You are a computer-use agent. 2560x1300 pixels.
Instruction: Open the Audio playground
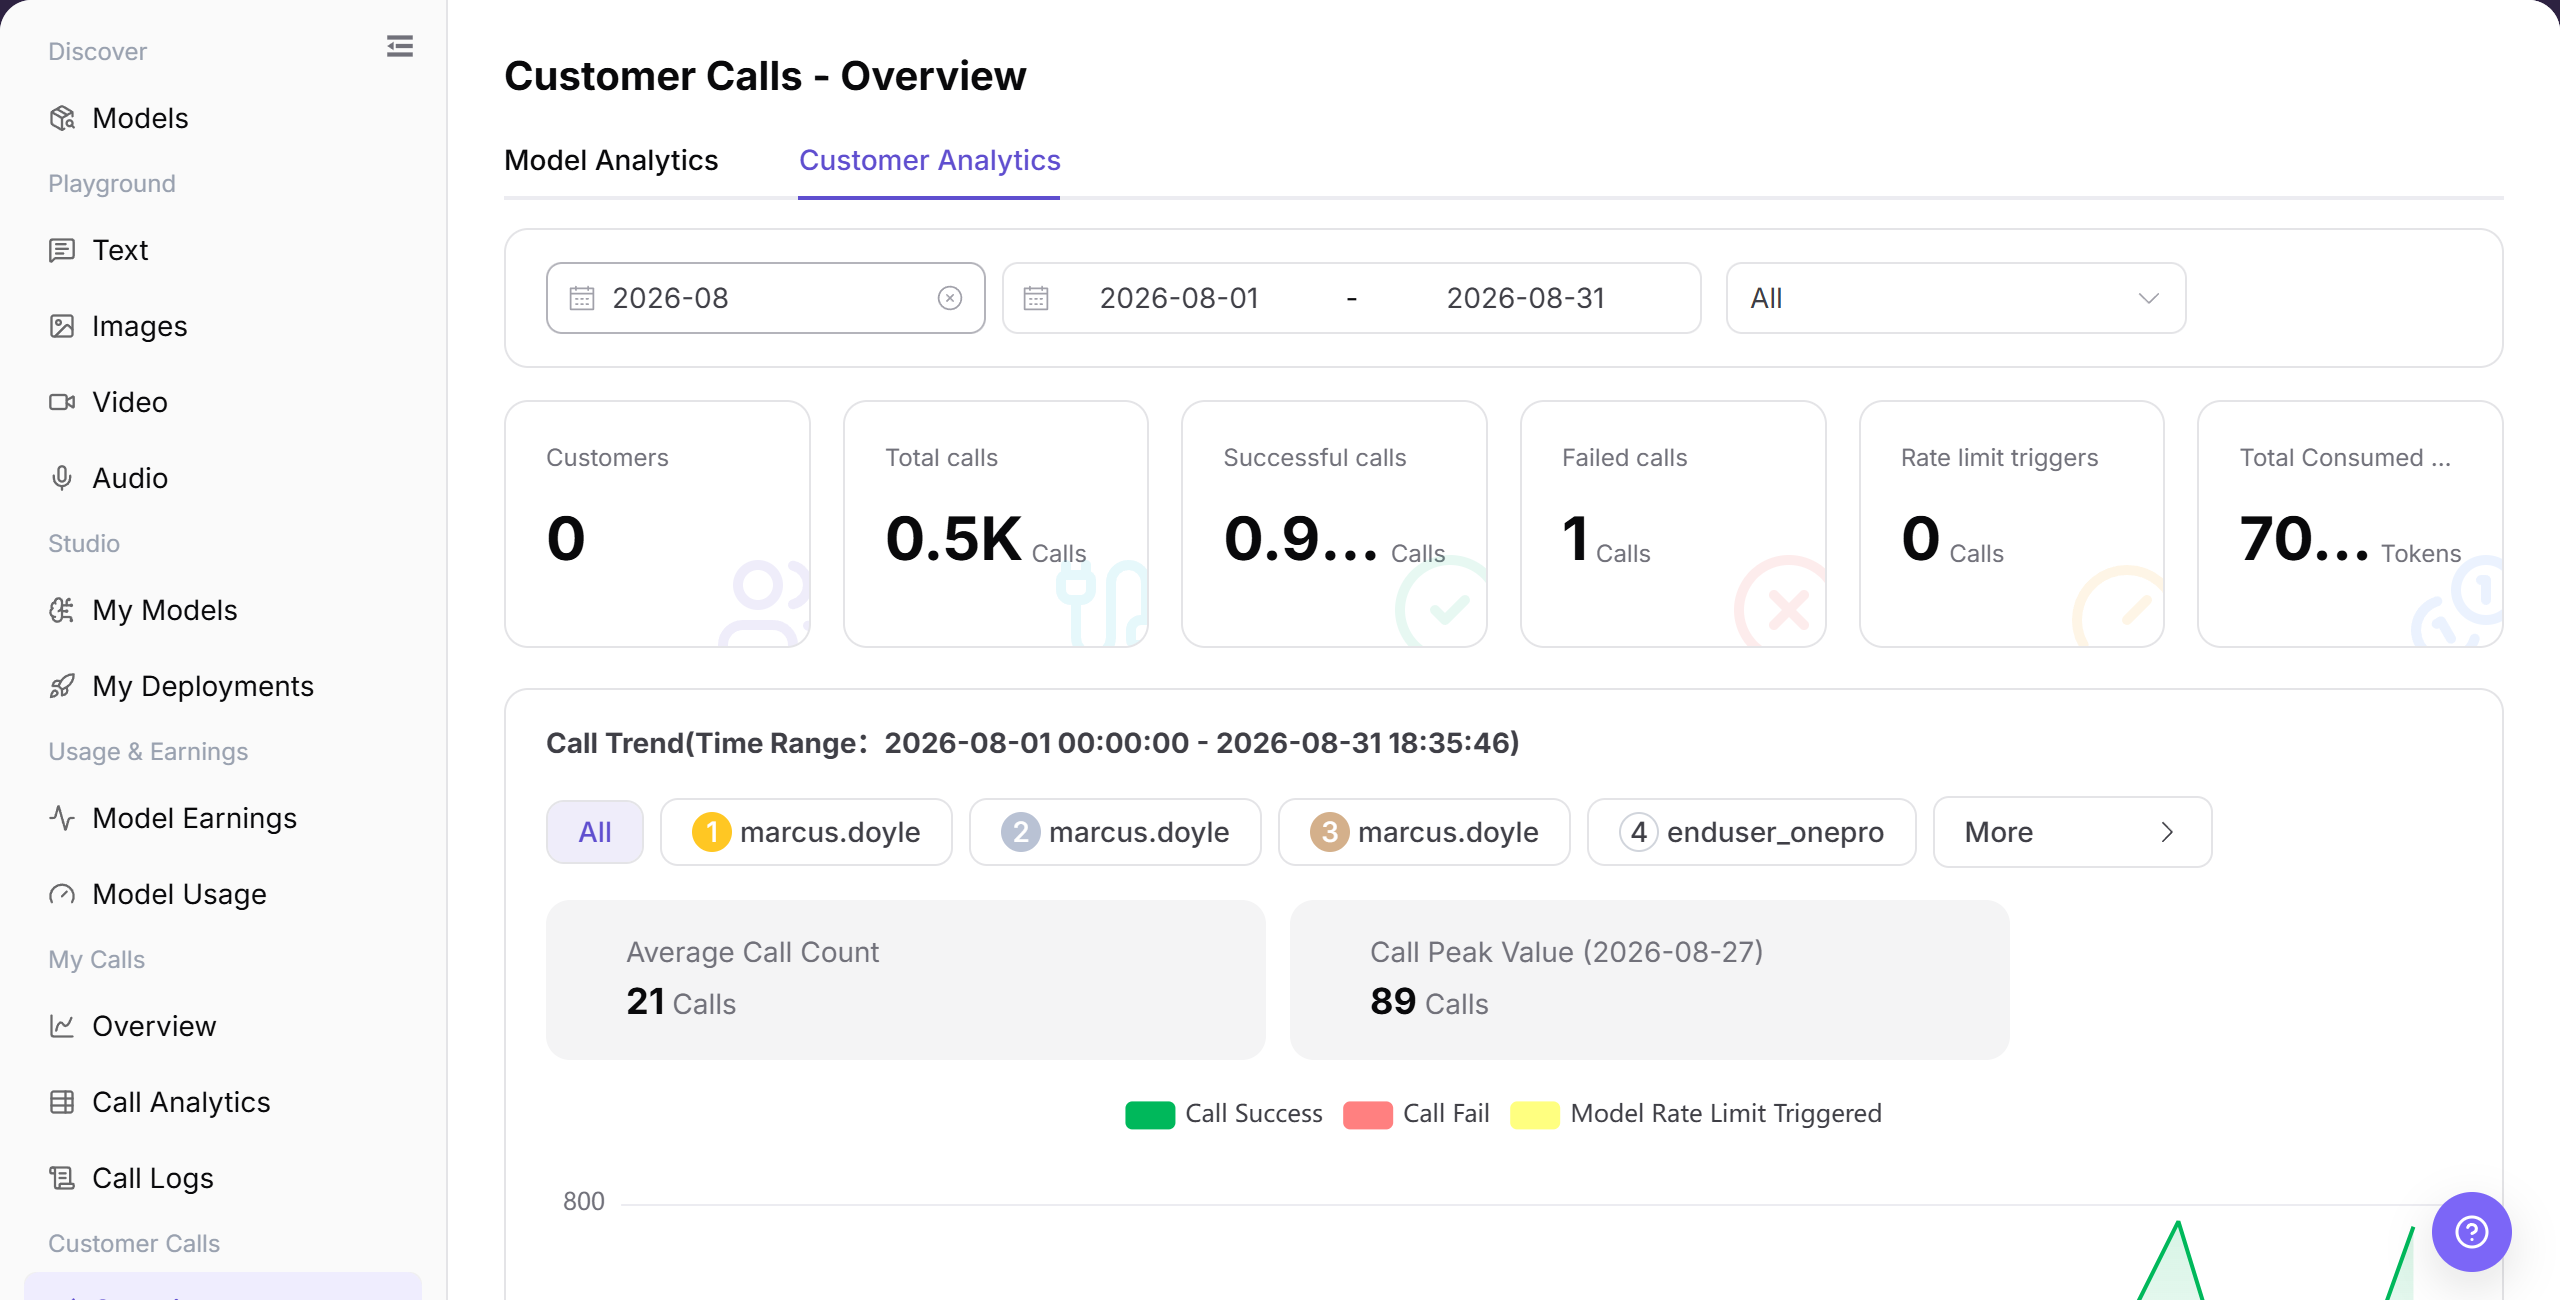[108, 478]
